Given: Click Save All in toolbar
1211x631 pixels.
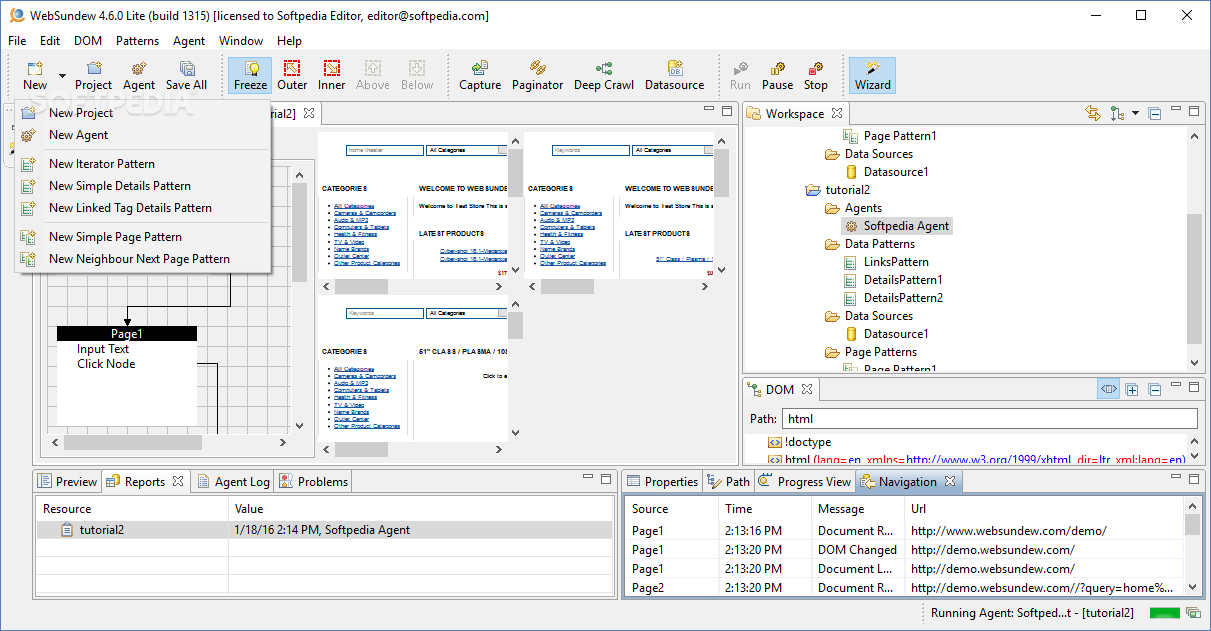Looking at the screenshot, I should click(x=186, y=75).
